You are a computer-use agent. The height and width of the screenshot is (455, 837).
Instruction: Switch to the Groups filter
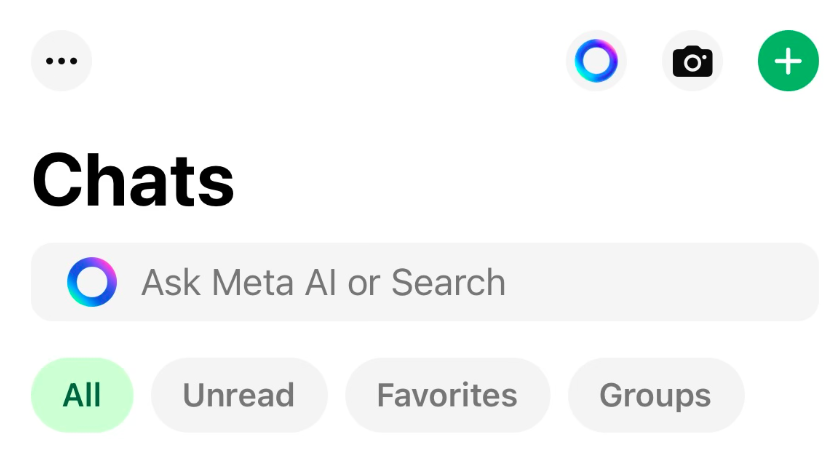click(655, 395)
